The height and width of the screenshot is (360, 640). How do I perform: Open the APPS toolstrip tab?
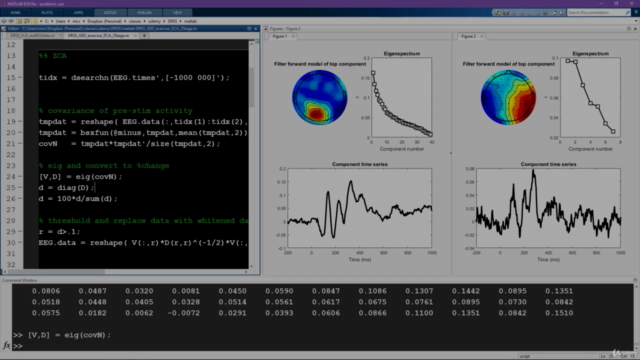pos(78,13)
